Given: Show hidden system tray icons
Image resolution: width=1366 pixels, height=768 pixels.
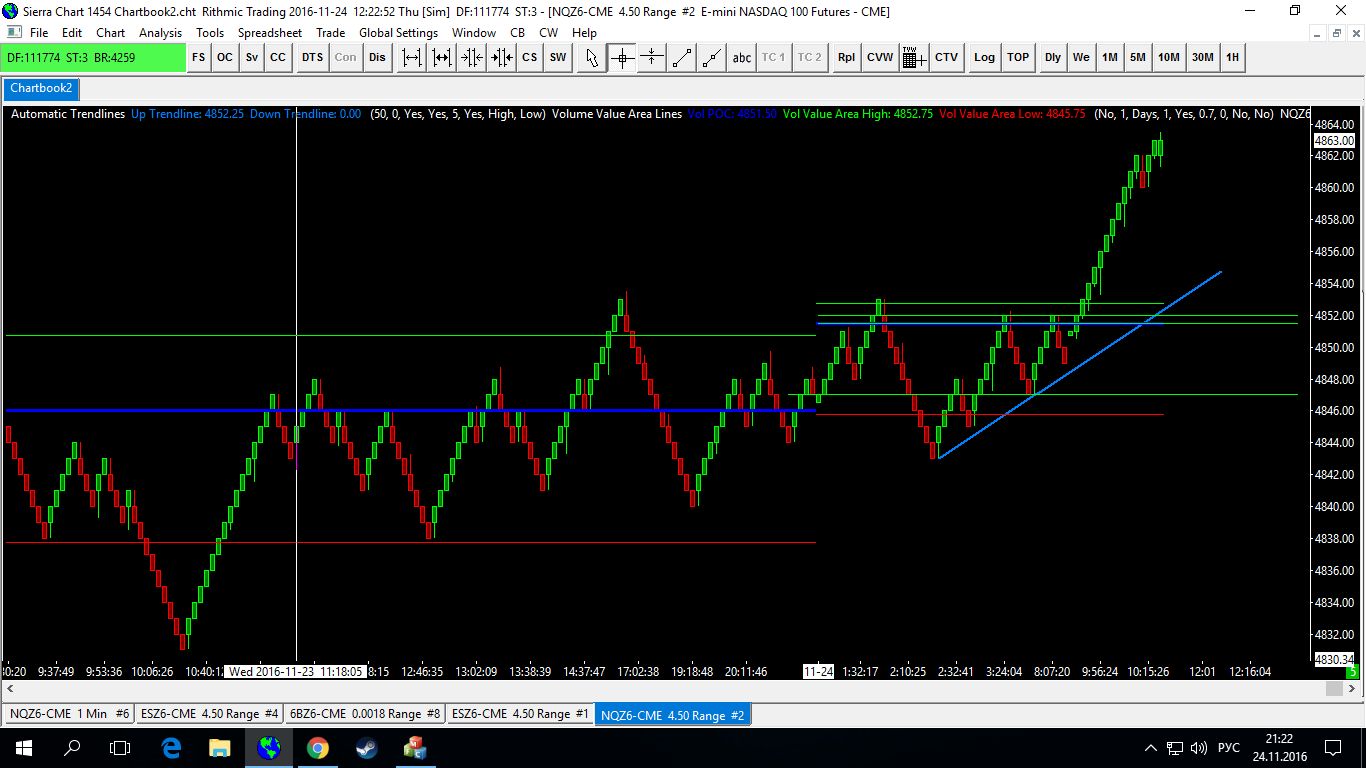Looking at the screenshot, I should pos(1151,748).
